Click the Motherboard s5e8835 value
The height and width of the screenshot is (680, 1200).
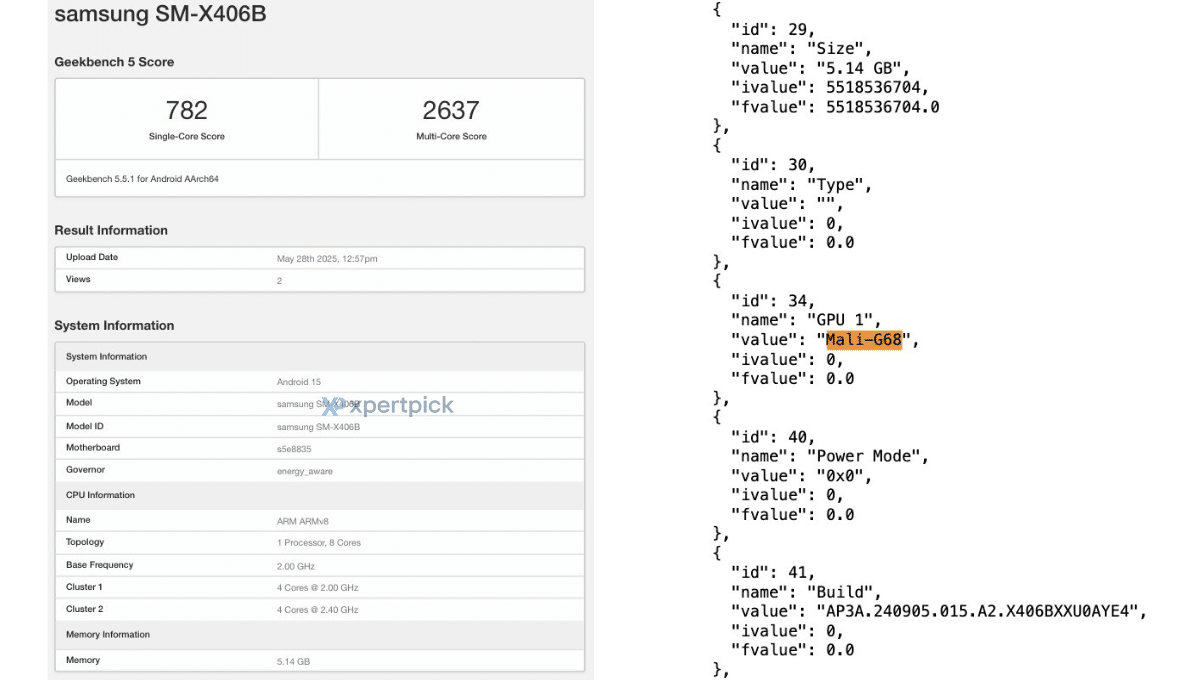tap(296, 448)
